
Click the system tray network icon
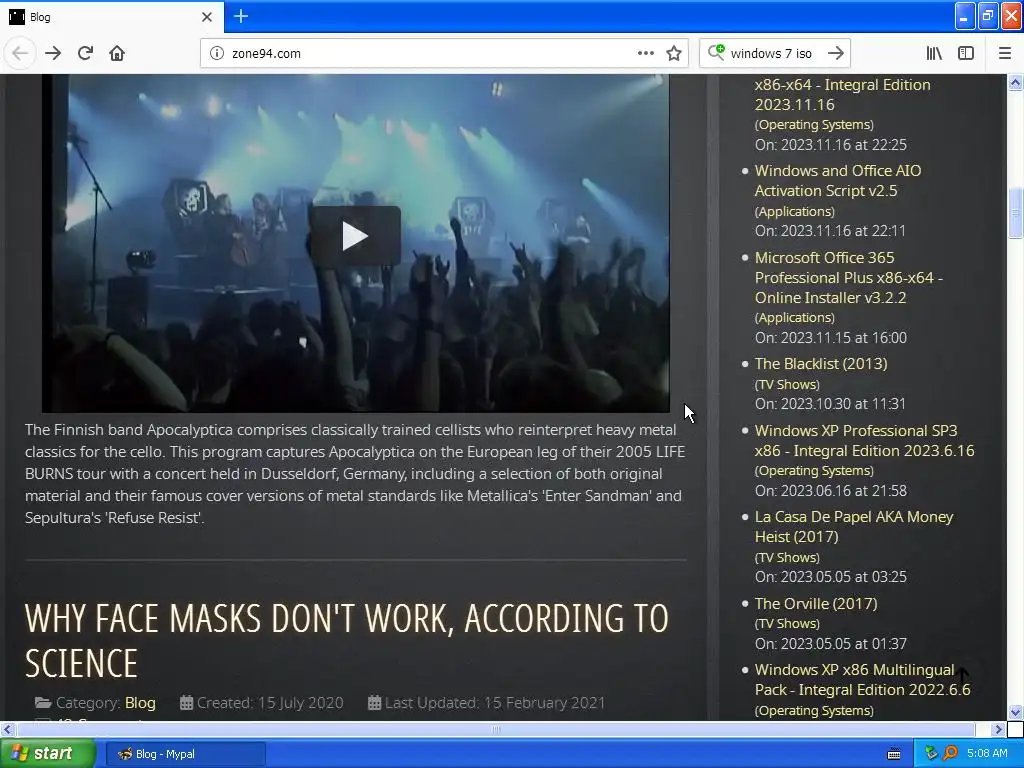(x=931, y=754)
